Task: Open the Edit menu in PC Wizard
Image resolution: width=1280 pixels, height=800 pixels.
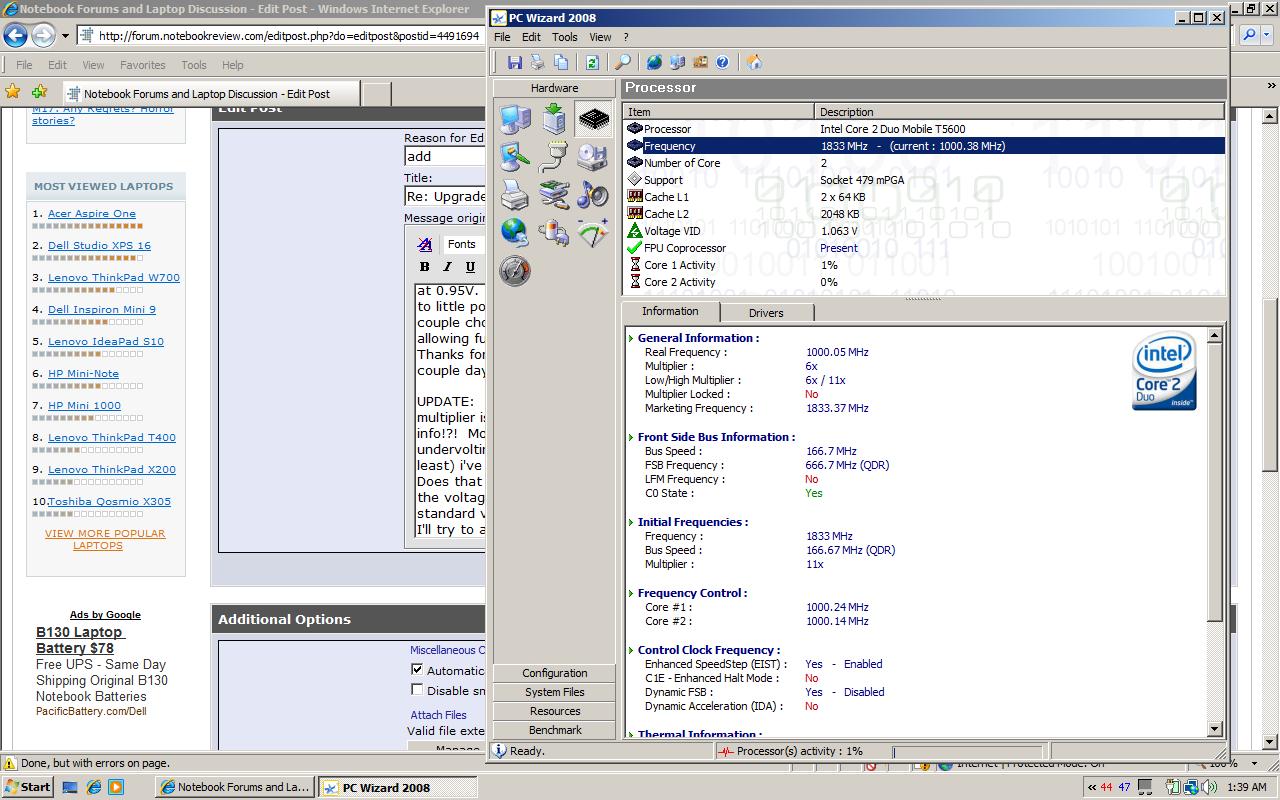Action: coord(531,37)
